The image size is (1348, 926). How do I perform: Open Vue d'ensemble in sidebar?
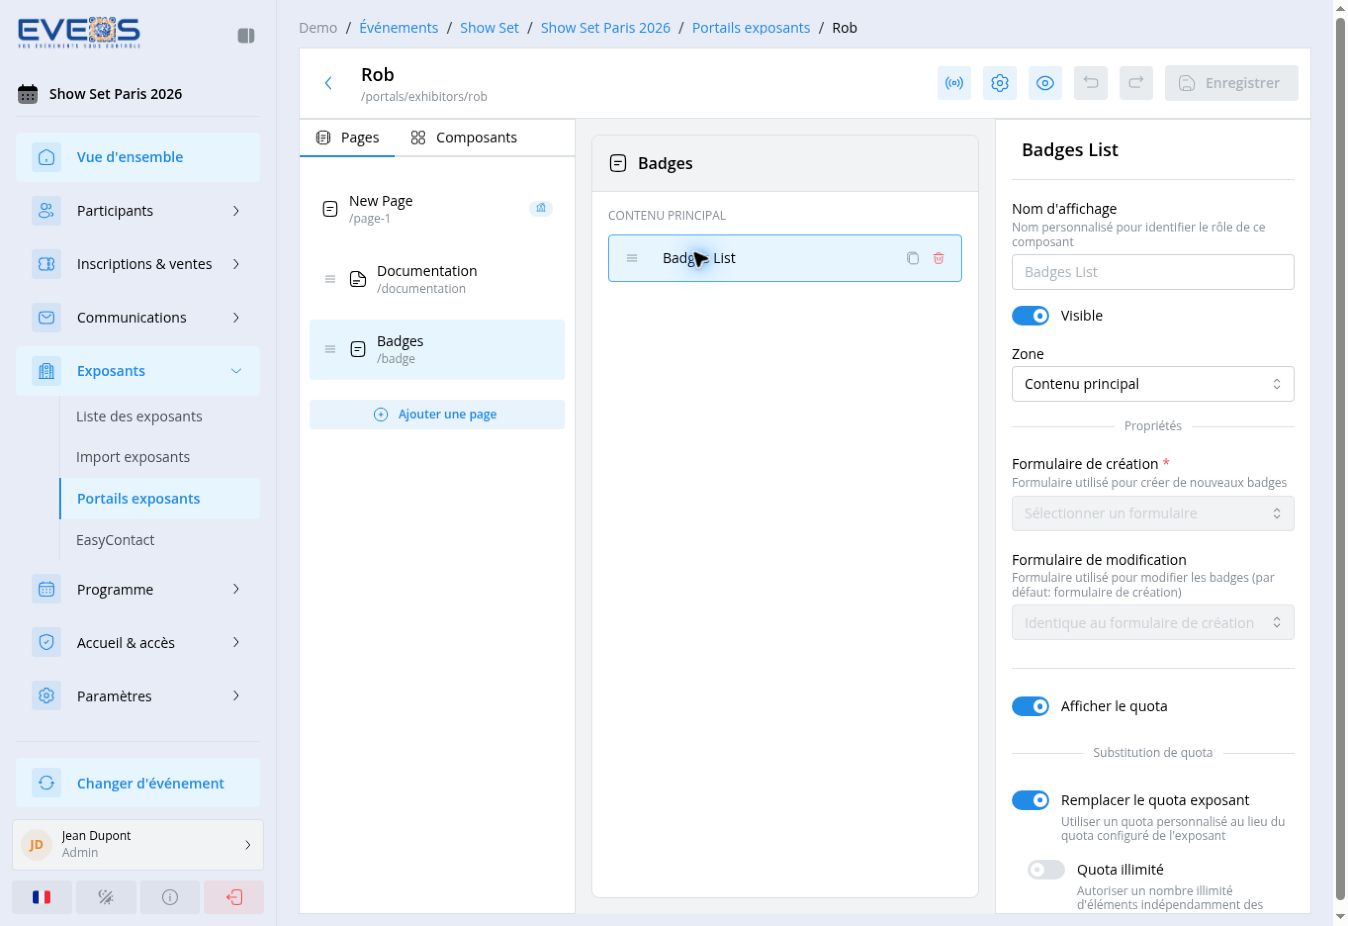tap(138, 157)
